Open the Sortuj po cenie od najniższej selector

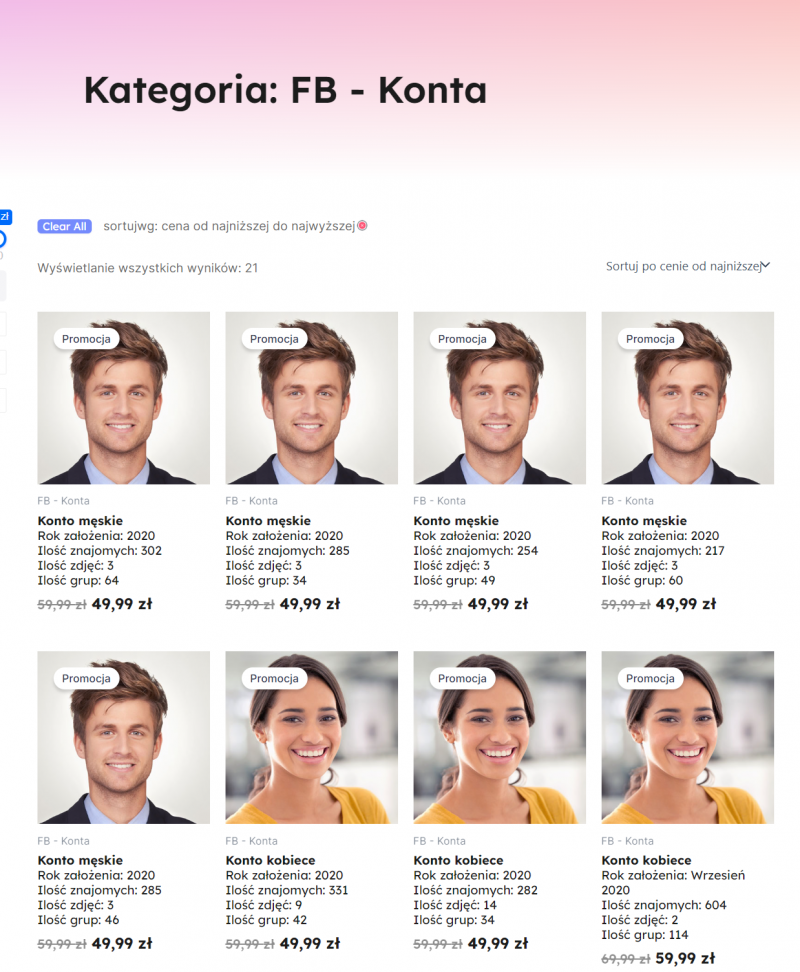pyautogui.click(x=687, y=266)
